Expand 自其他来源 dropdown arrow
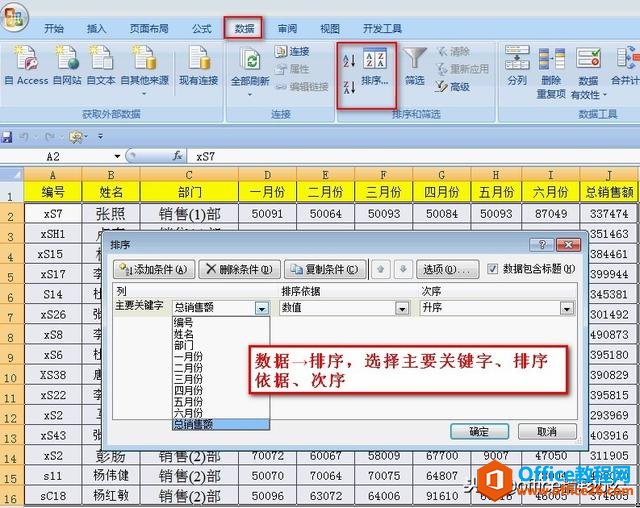The height and width of the screenshot is (508, 640). (144, 94)
